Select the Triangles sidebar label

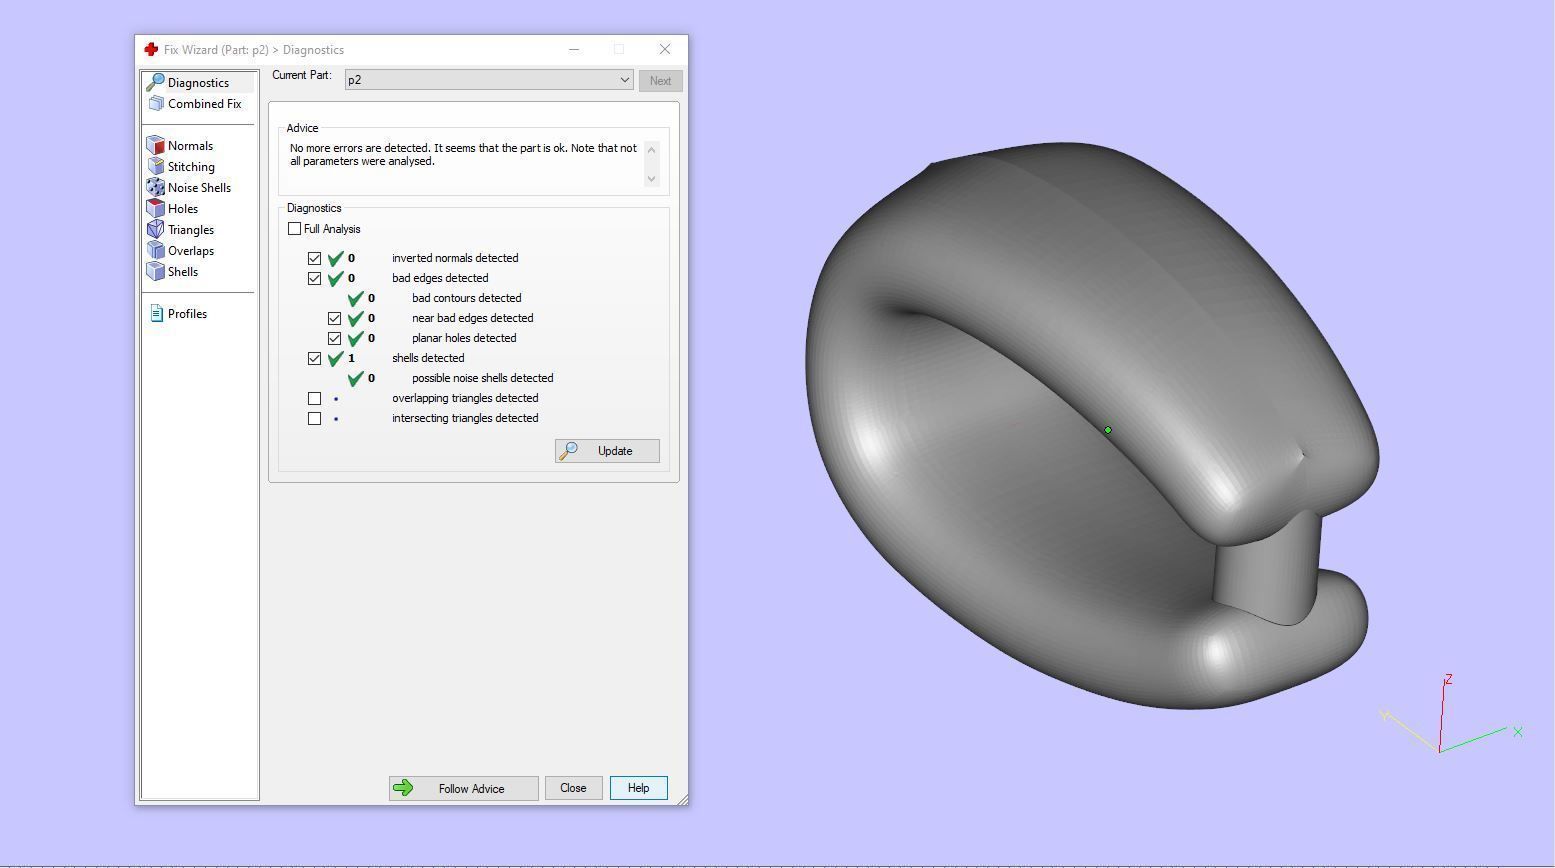pos(191,230)
